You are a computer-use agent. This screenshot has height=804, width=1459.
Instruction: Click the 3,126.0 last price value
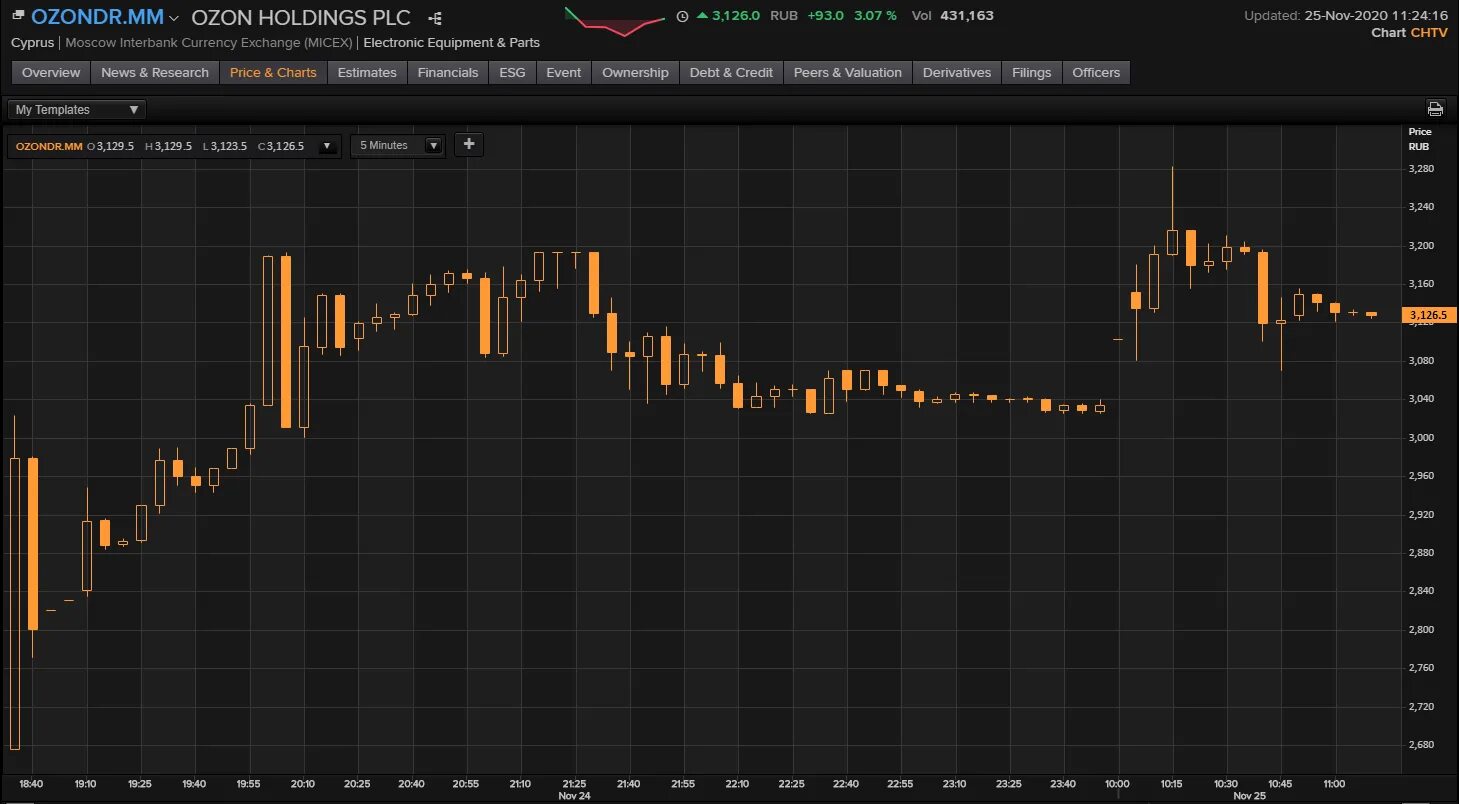(x=736, y=16)
